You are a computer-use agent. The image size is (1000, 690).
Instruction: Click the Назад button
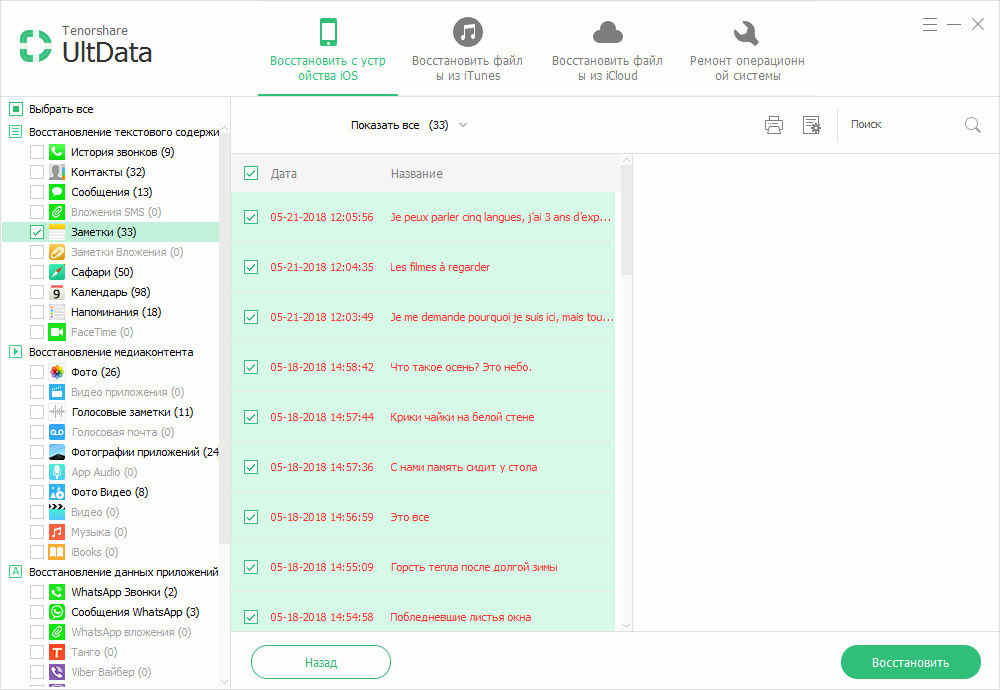321,663
